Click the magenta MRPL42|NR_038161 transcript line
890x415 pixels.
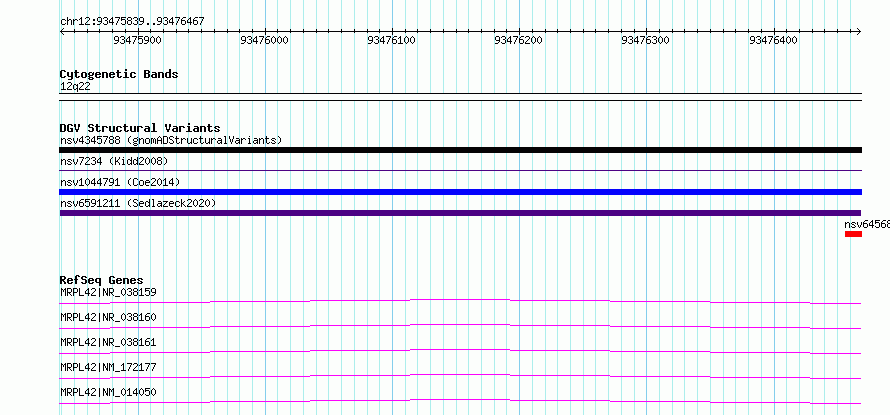point(460,351)
